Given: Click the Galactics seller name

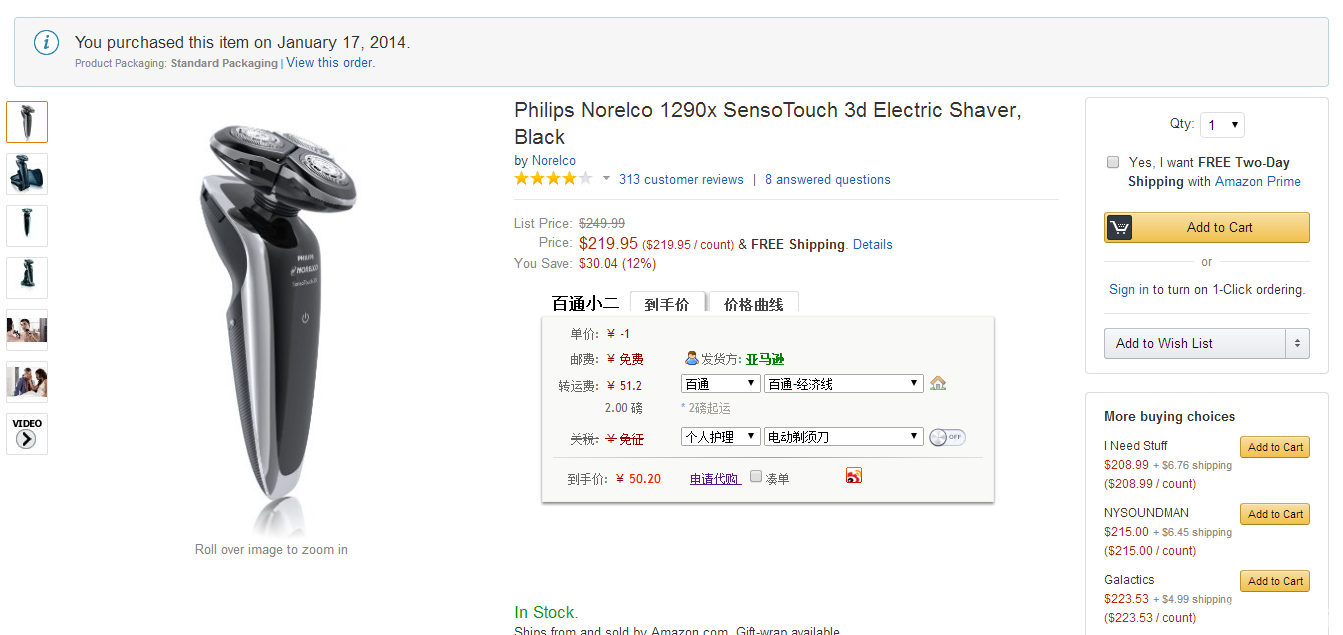Looking at the screenshot, I should pyautogui.click(x=1129, y=580).
